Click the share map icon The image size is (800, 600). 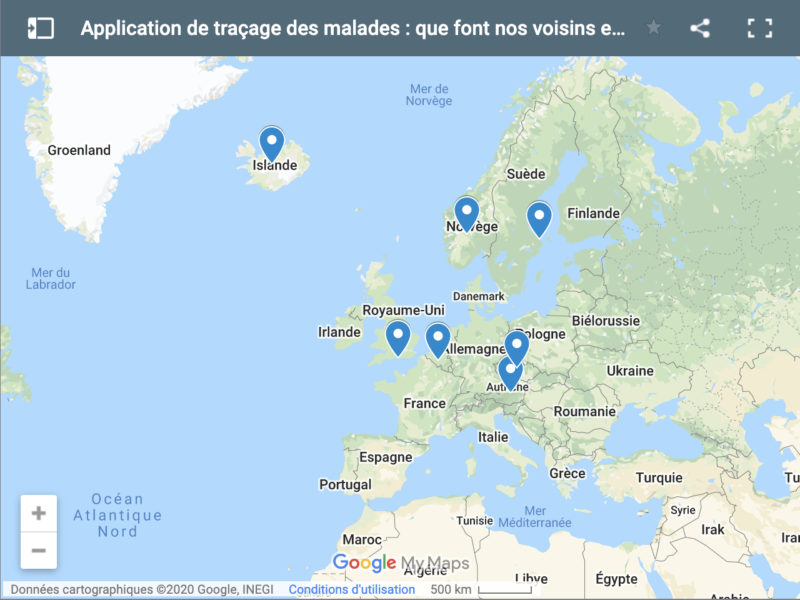700,28
